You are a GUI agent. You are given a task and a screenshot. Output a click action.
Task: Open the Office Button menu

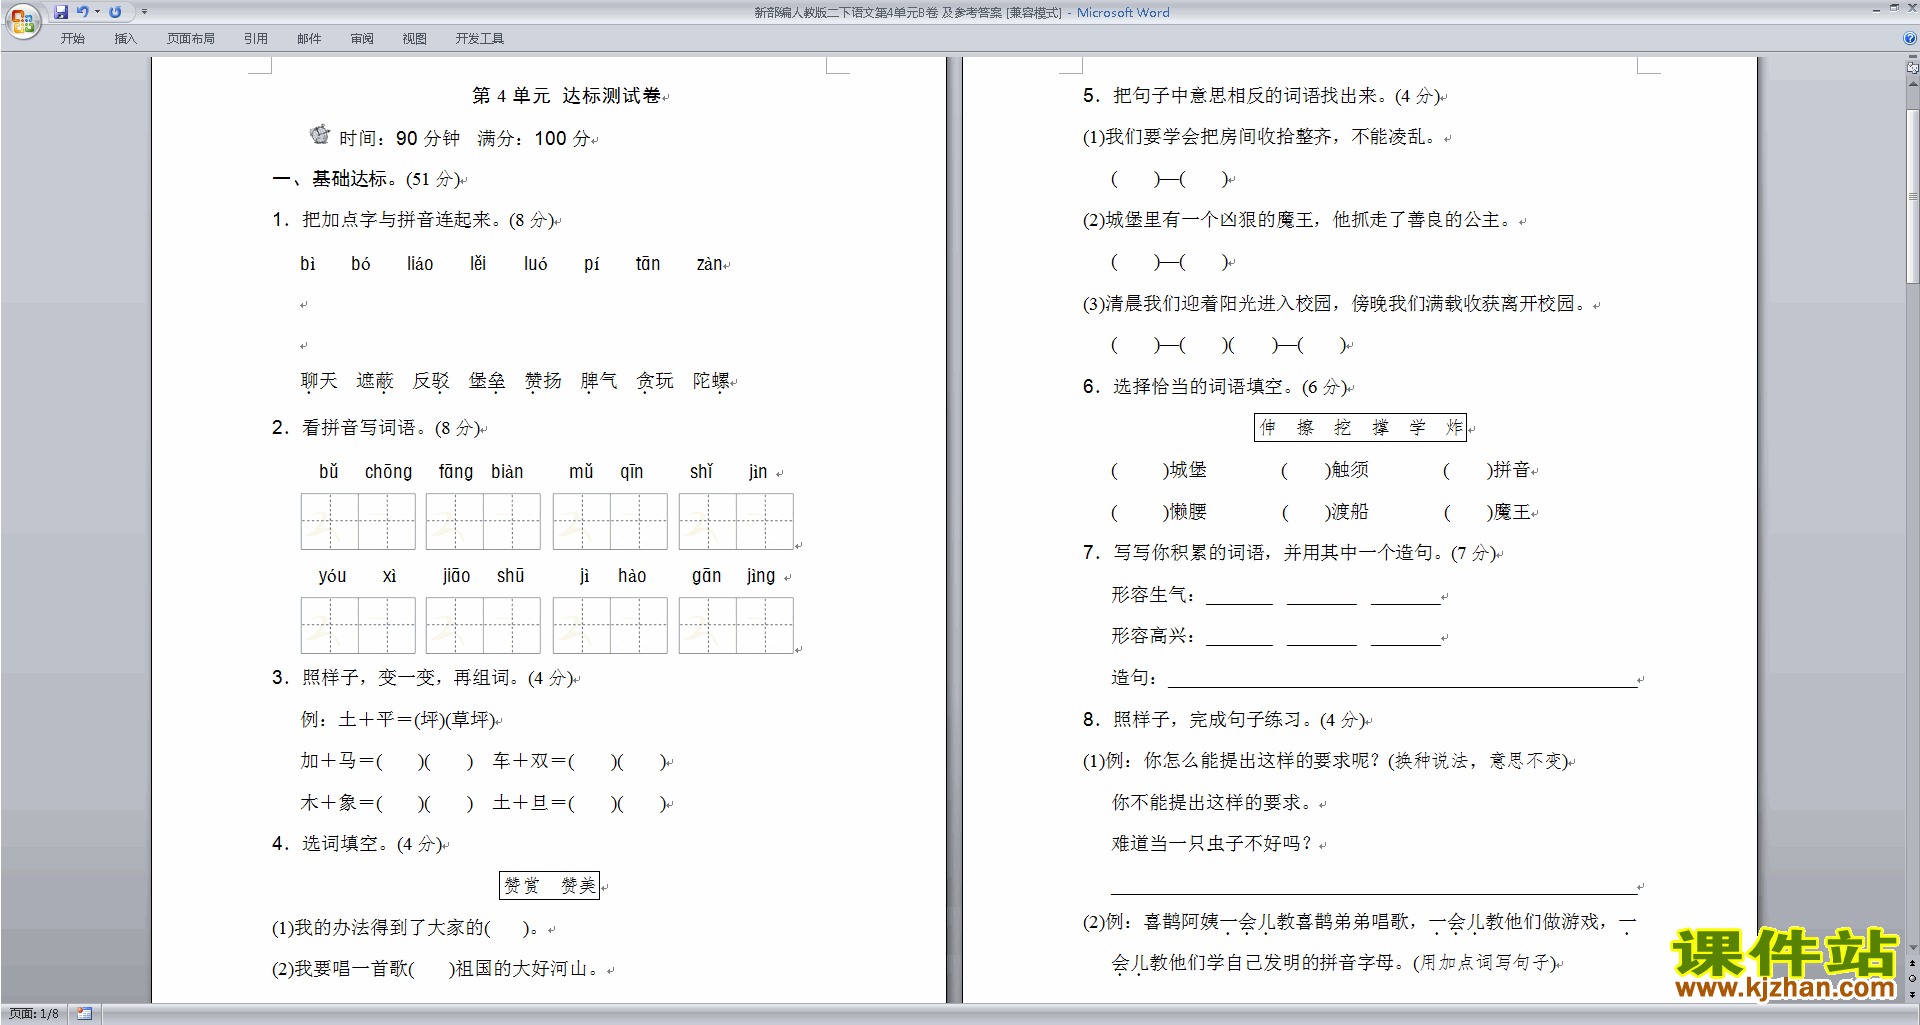[x=22, y=20]
